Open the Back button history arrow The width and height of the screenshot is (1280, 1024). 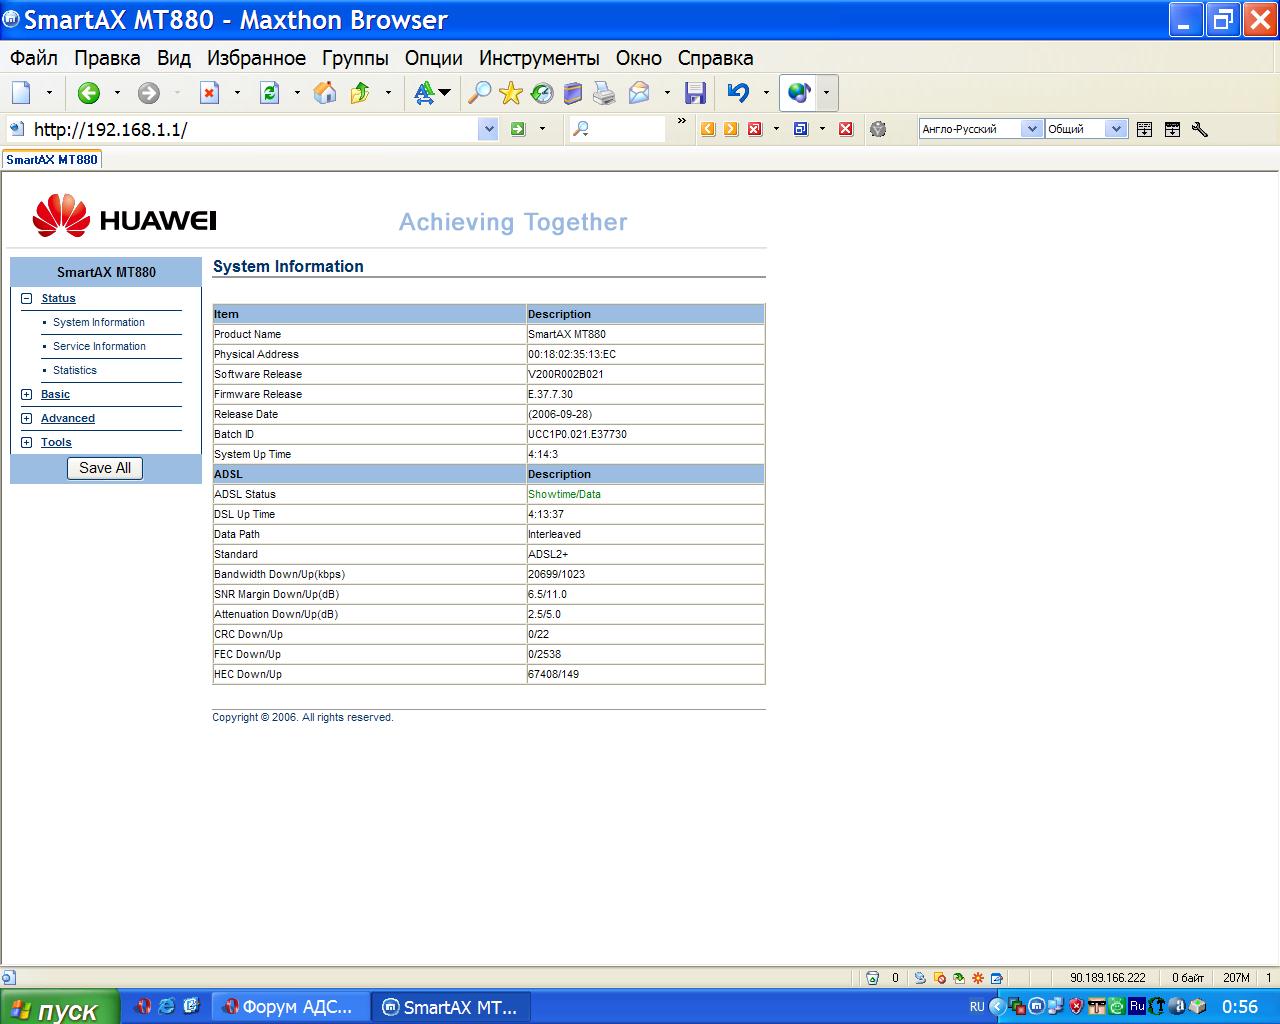(x=117, y=93)
